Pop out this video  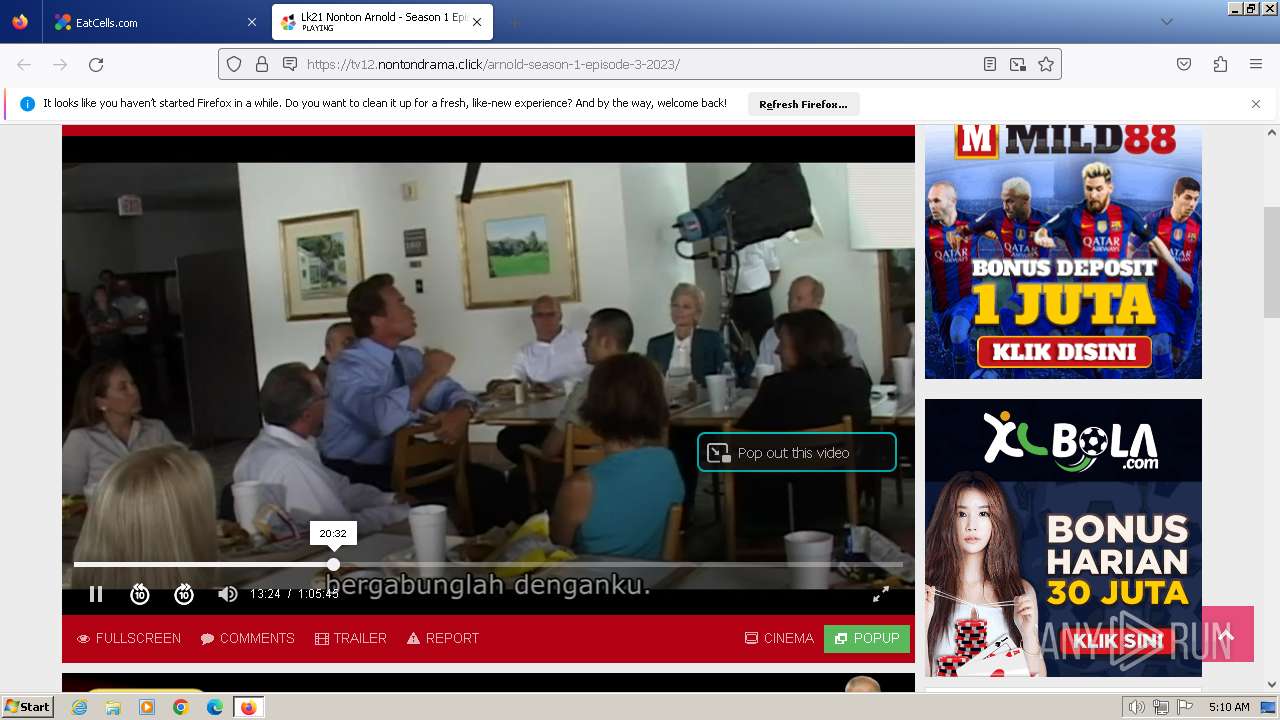pos(796,452)
